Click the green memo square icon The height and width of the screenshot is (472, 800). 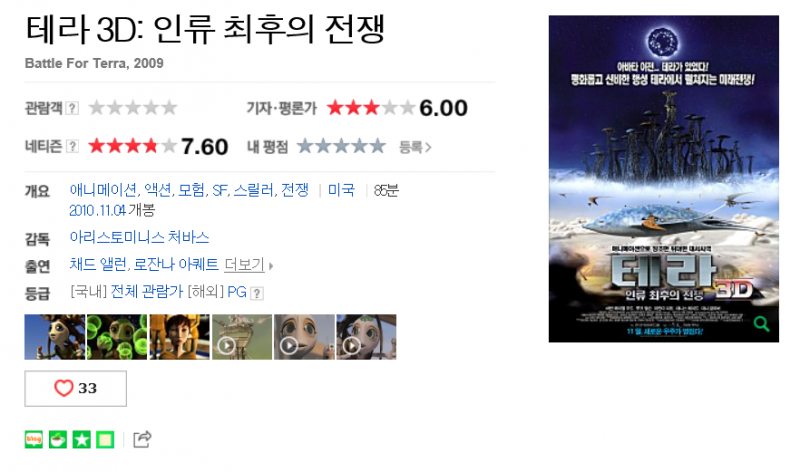tap(105, 439)
